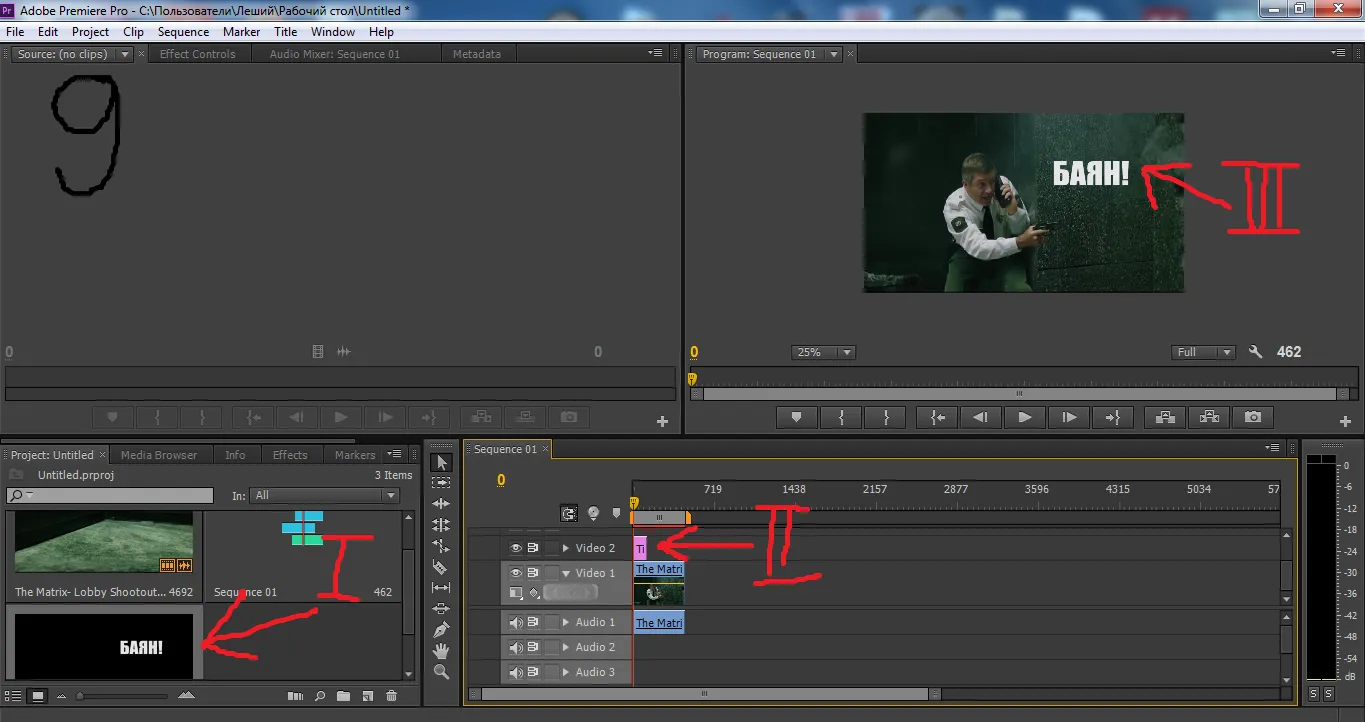Click Automate to Sequence in Project panel

(295, 695)
